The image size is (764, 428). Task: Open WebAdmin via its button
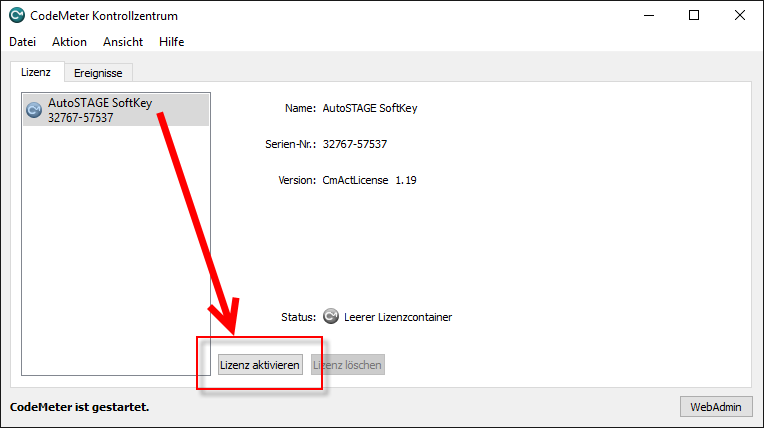pos(715,407)
